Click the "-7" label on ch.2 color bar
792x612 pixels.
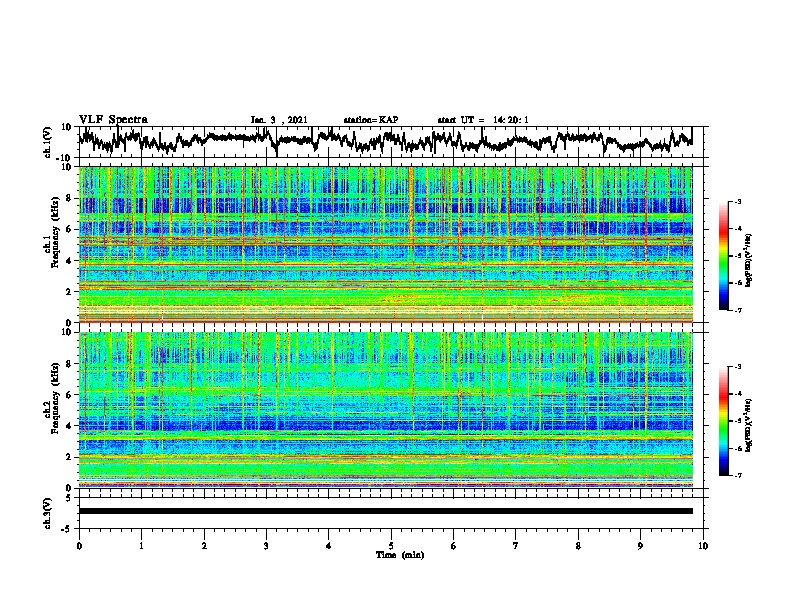tap(738, 476)
